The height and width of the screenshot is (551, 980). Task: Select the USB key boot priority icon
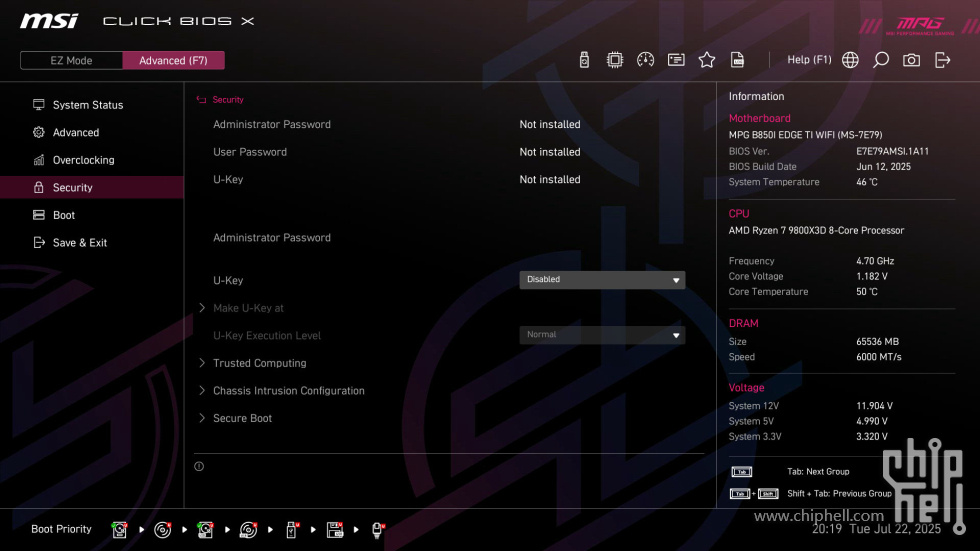[291, 530]
